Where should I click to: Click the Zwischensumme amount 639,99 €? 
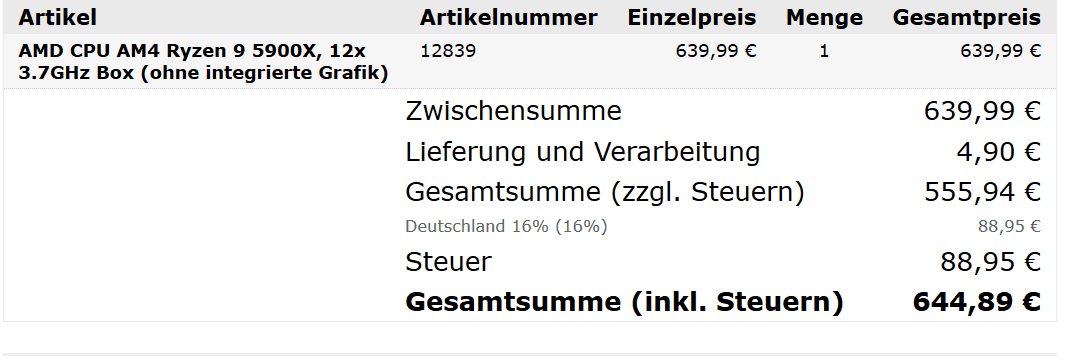click(x=982, y=111)
